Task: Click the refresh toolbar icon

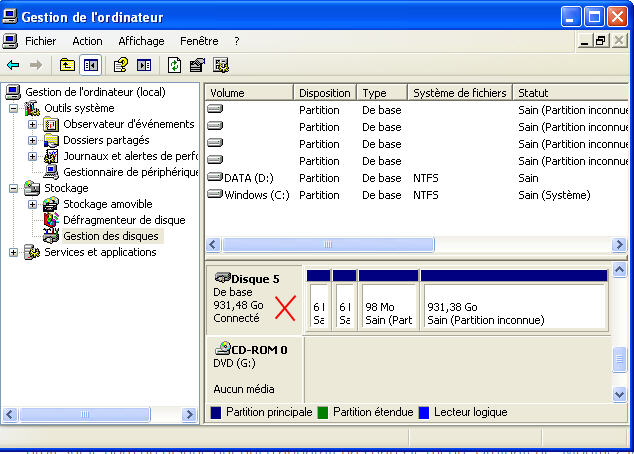Action: tap(174, 65)
